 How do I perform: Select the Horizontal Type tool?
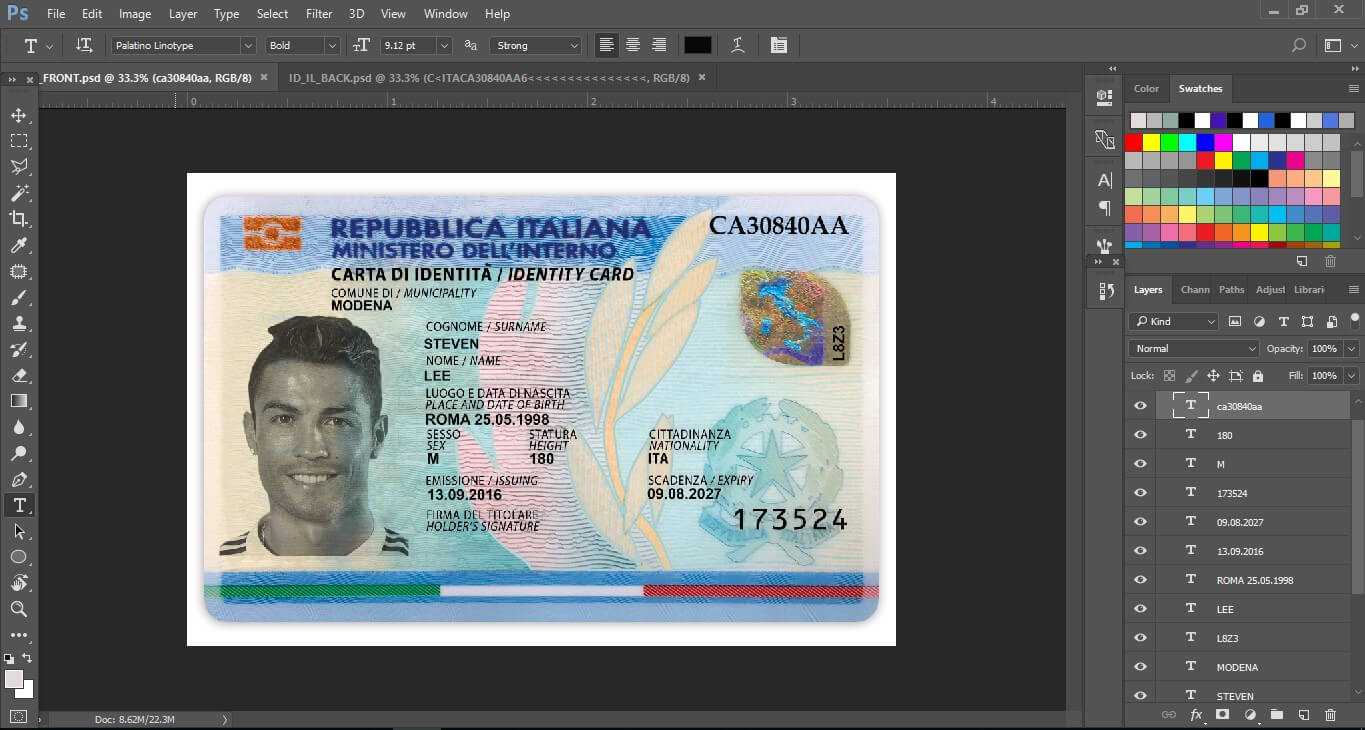click(x=19, y=505)
